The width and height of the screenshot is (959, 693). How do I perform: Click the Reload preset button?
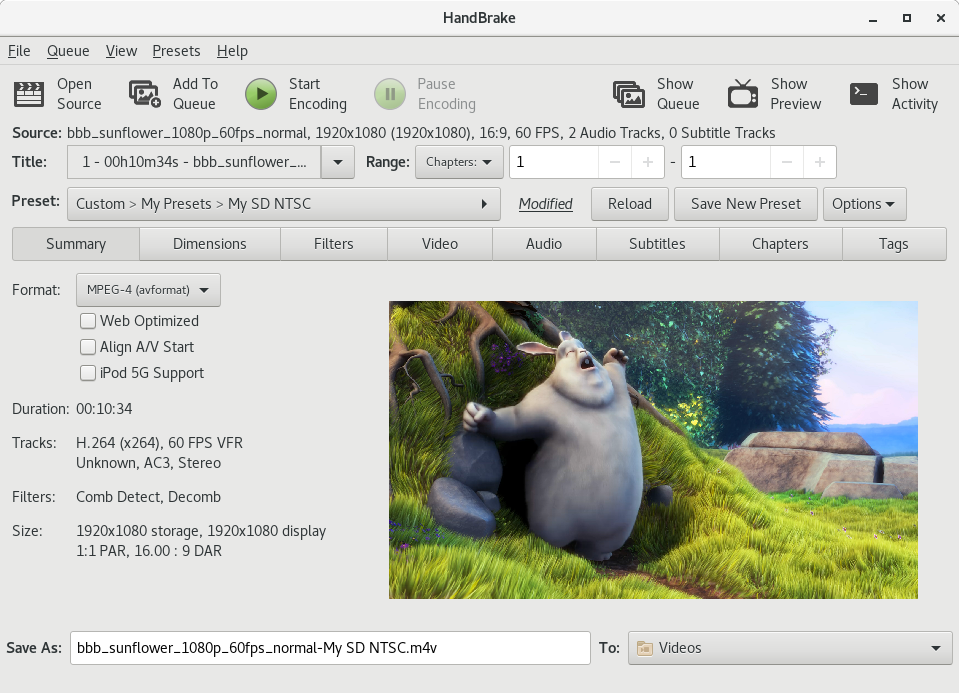[630, 204]
